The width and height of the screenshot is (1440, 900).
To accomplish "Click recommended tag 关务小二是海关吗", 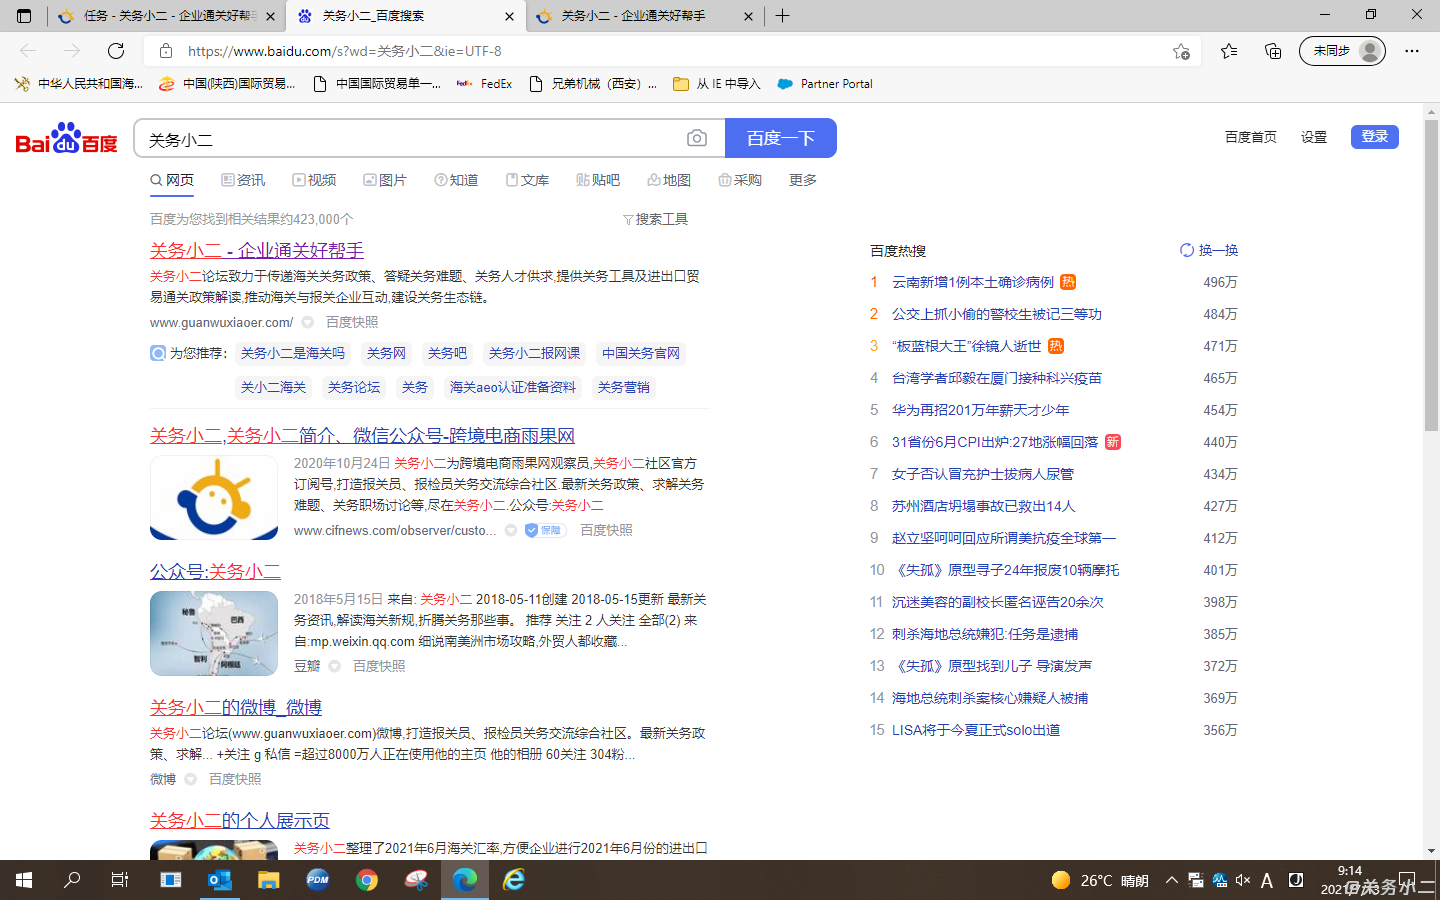I will pyautogui.click(x=293, y=353).
